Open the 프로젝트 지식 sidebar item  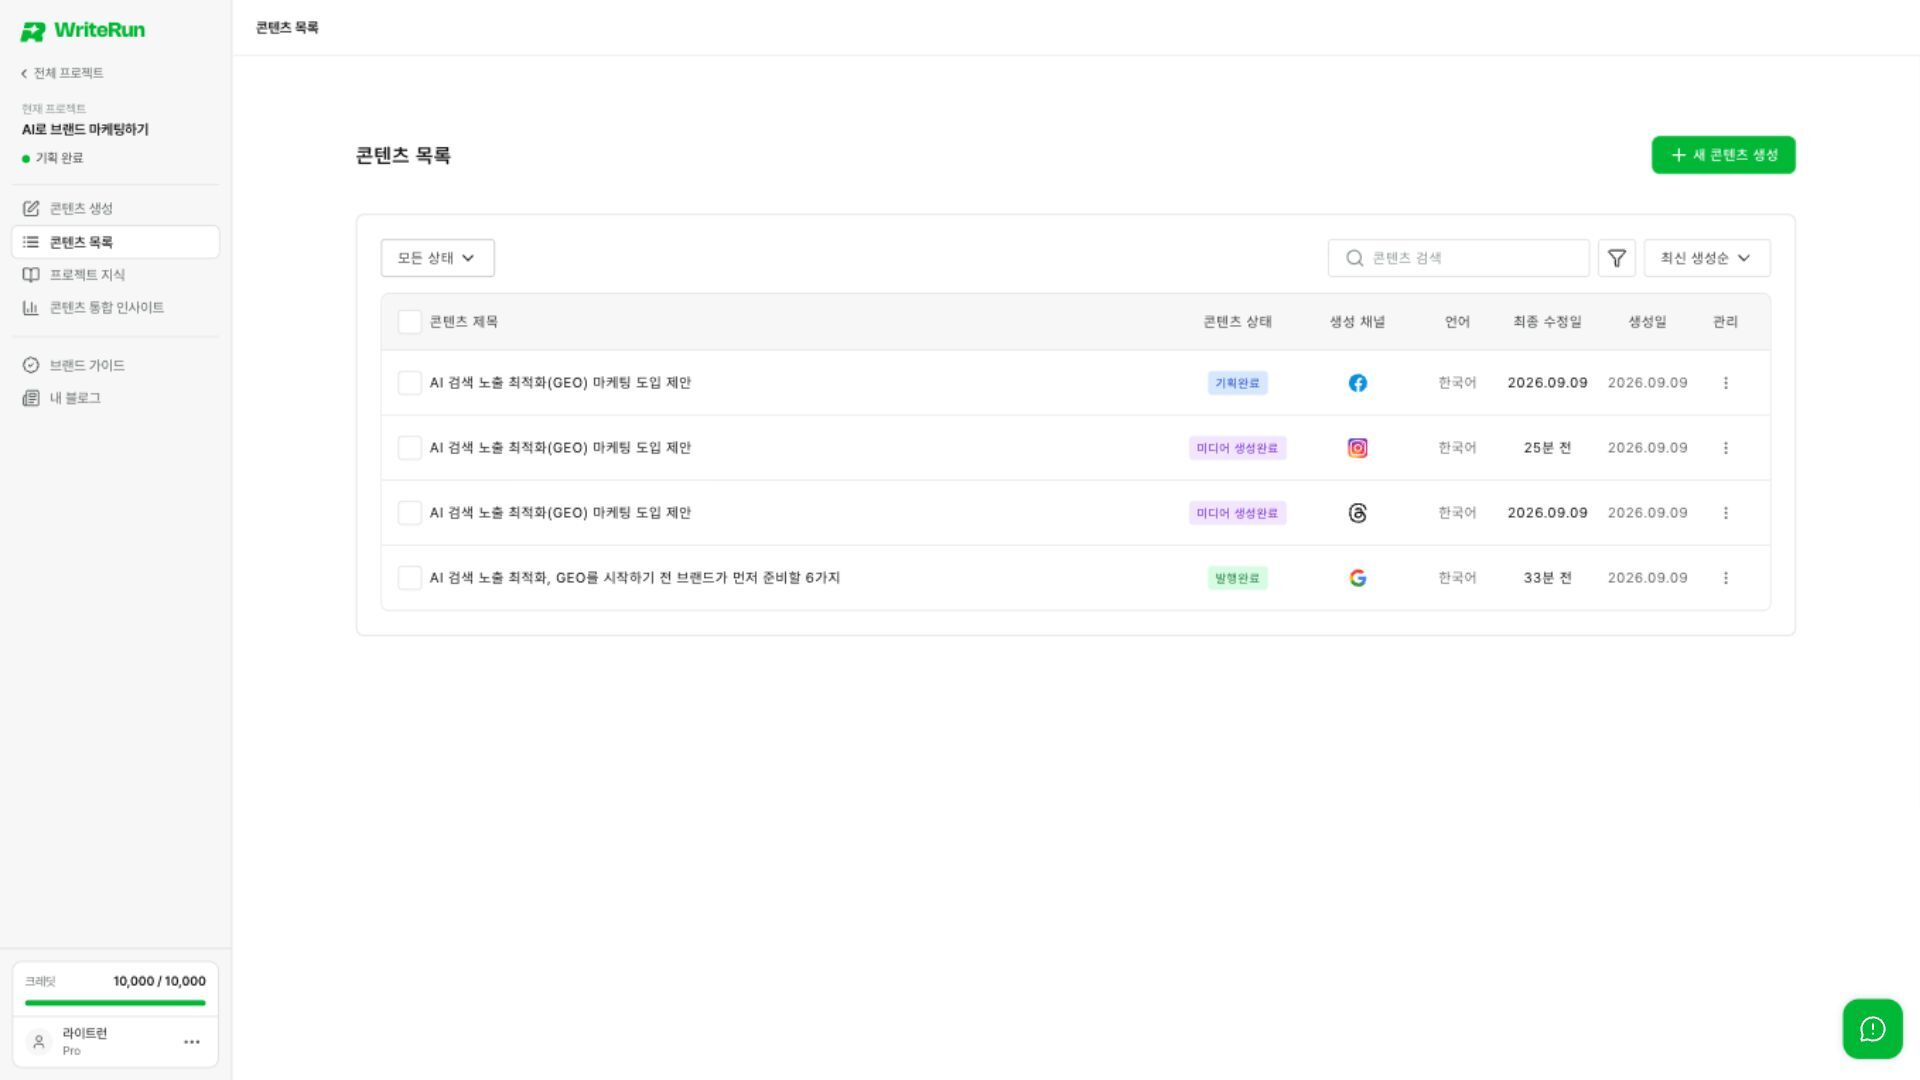(115, 275)
